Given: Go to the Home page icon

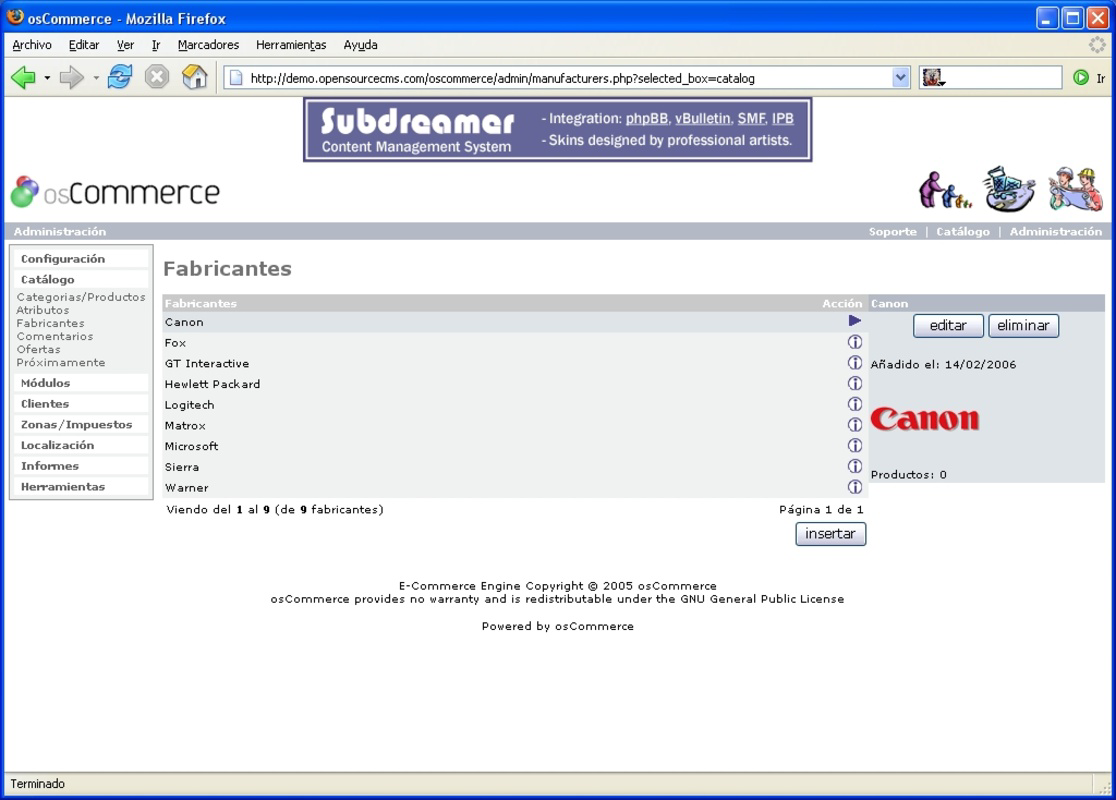Looking at the screenshot, I should [x=194, y=76].
